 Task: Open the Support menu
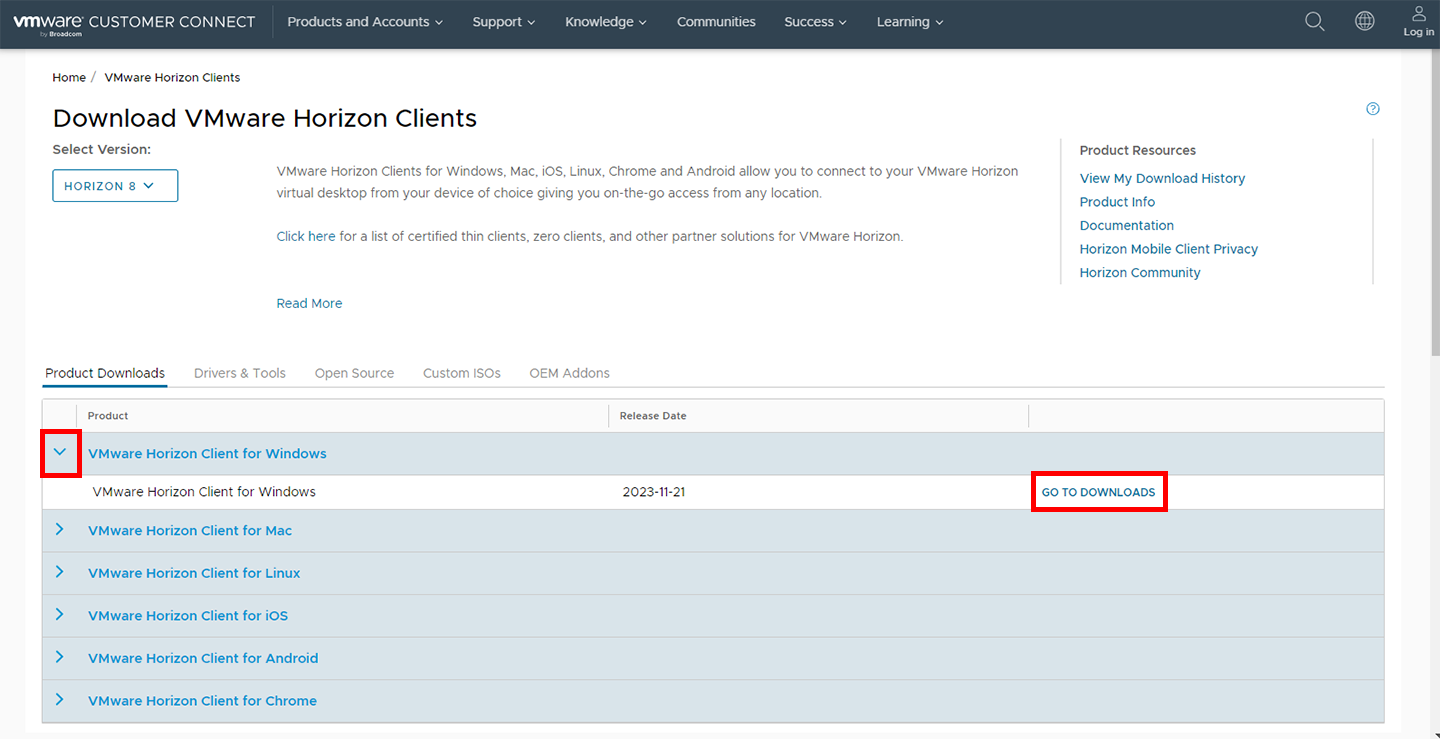[x=504, y=22]
